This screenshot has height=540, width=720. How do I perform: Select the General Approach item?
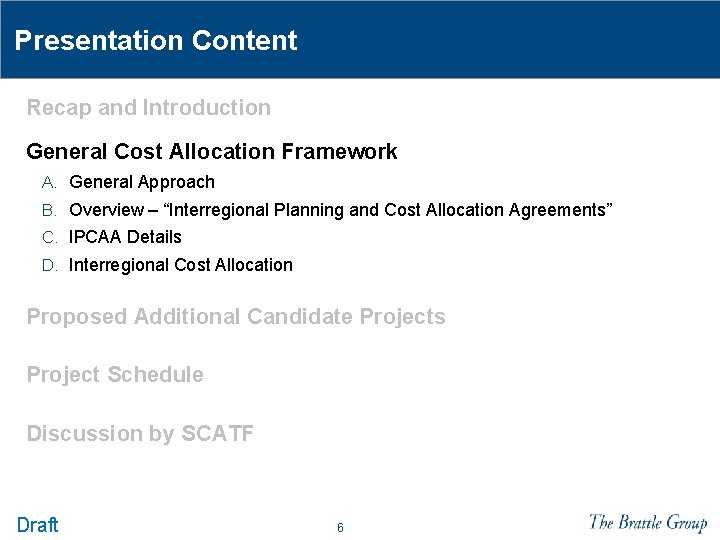coord(142,182)
